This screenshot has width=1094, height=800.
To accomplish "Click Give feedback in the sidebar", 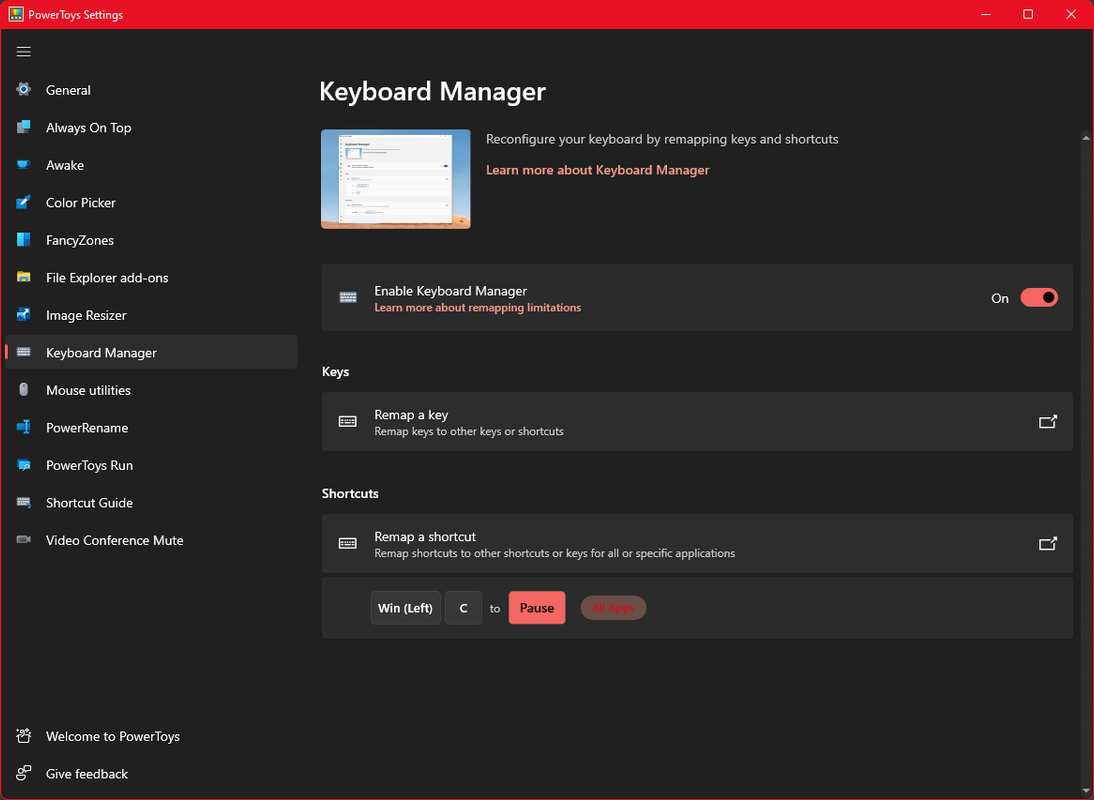I will (151, 773).
